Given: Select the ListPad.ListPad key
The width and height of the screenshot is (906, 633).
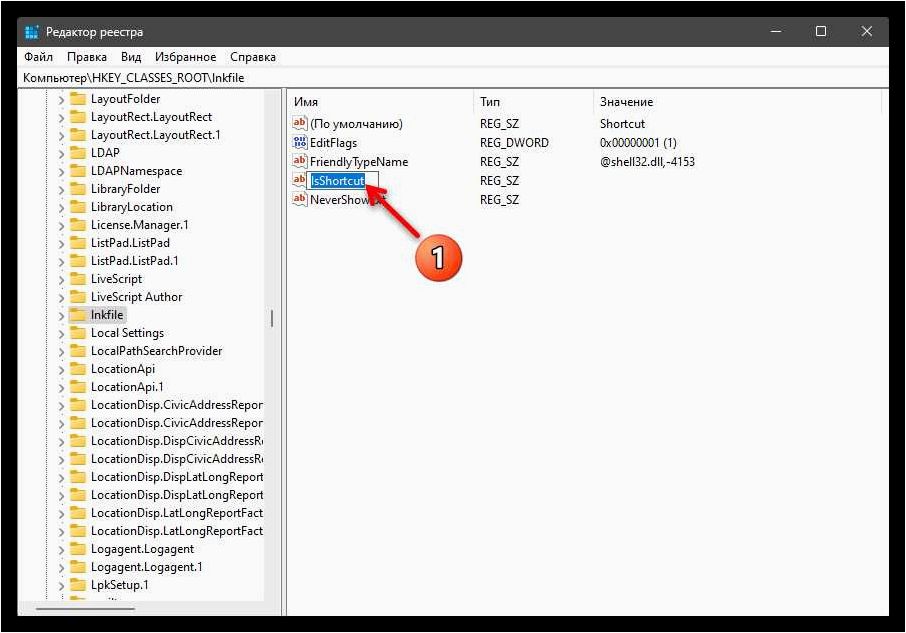Looking at the screenshot, I should point(130,243).
